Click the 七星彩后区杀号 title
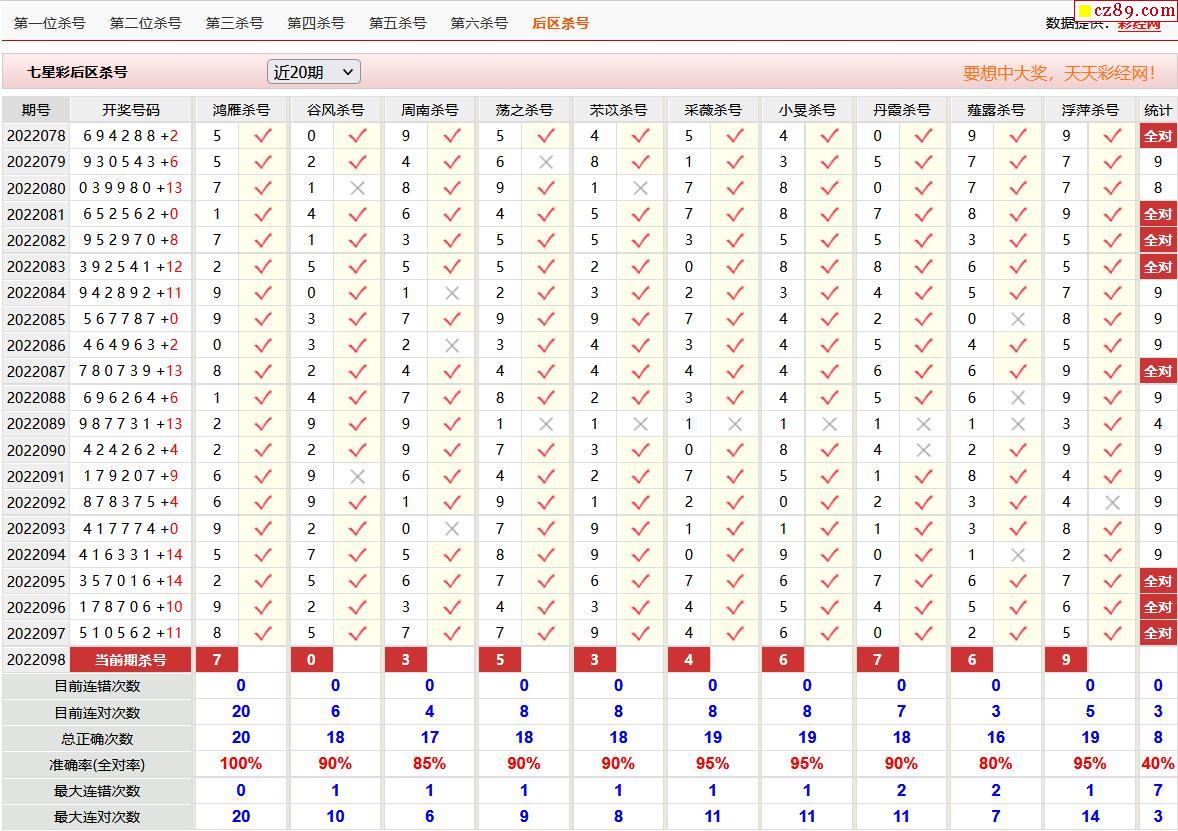The image size is (1178, 831). (77, 72)
